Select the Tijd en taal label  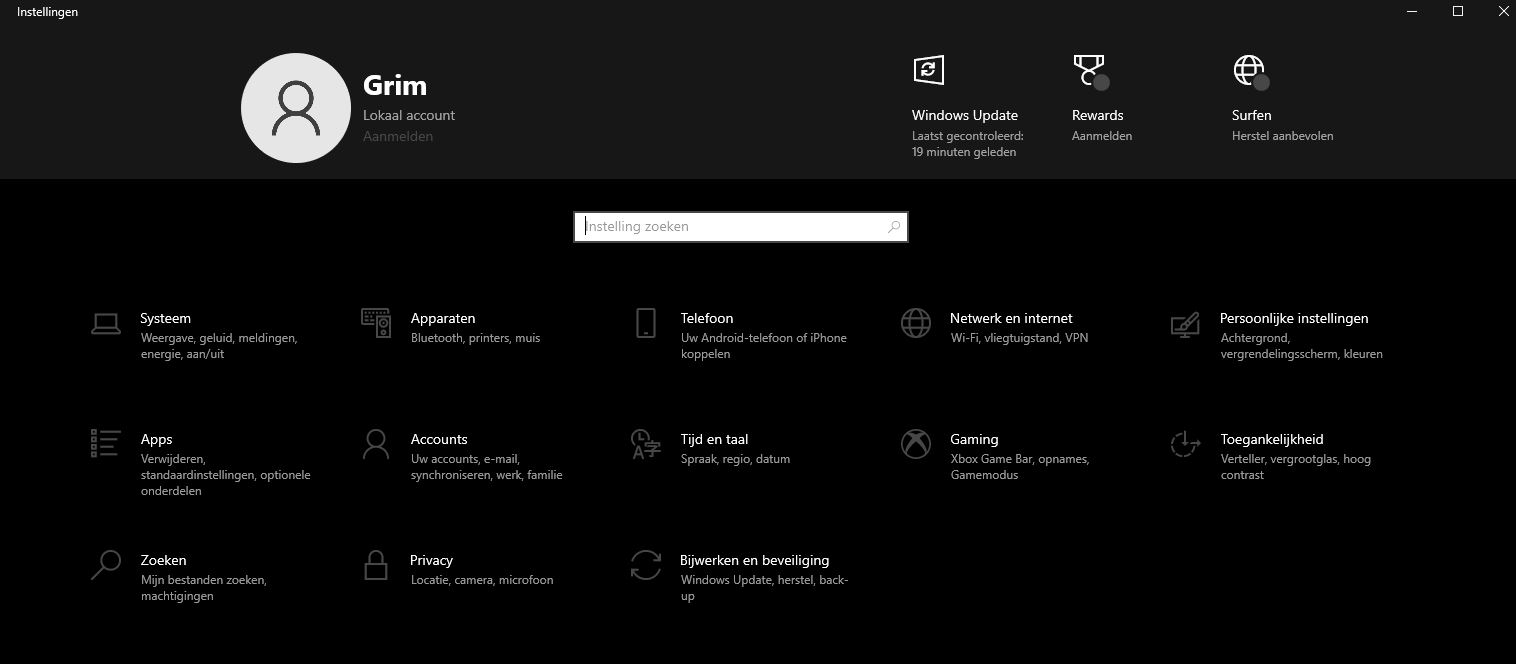point(715,439)
